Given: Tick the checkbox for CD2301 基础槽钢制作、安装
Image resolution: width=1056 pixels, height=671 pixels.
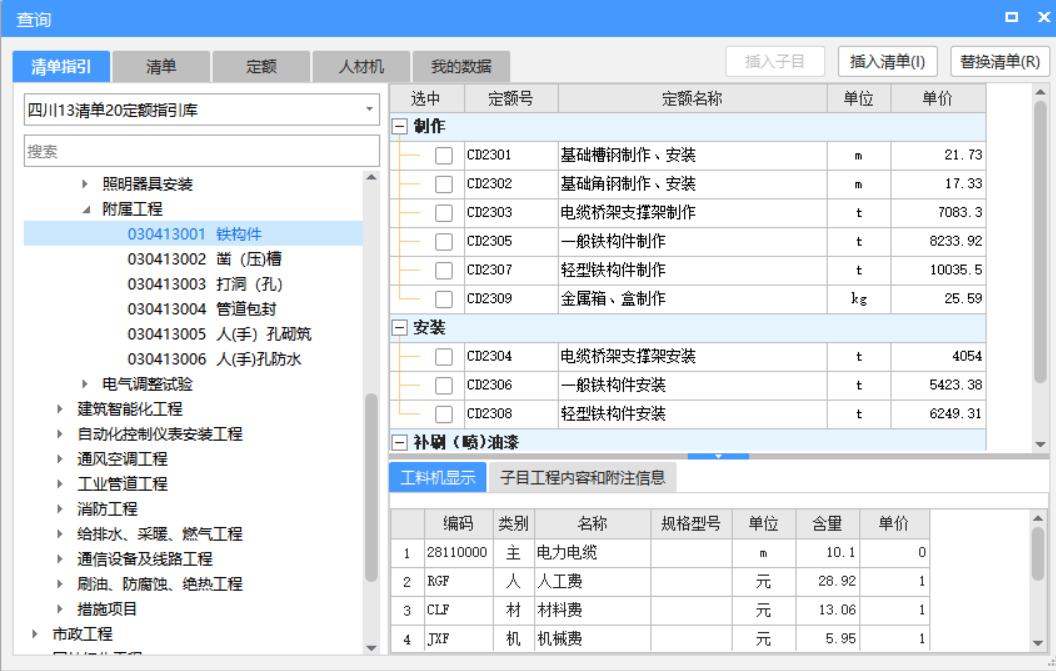Looking at the screenshot, I should 444,156.
